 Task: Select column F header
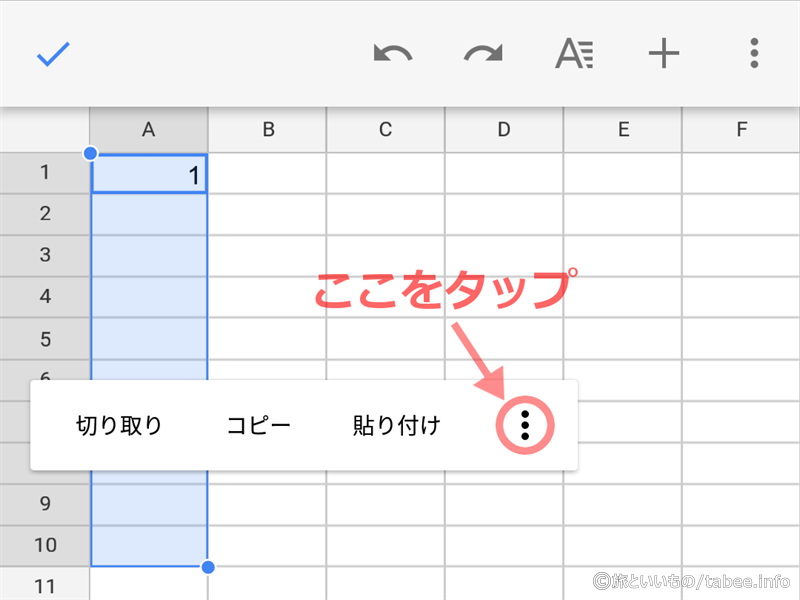741,130
